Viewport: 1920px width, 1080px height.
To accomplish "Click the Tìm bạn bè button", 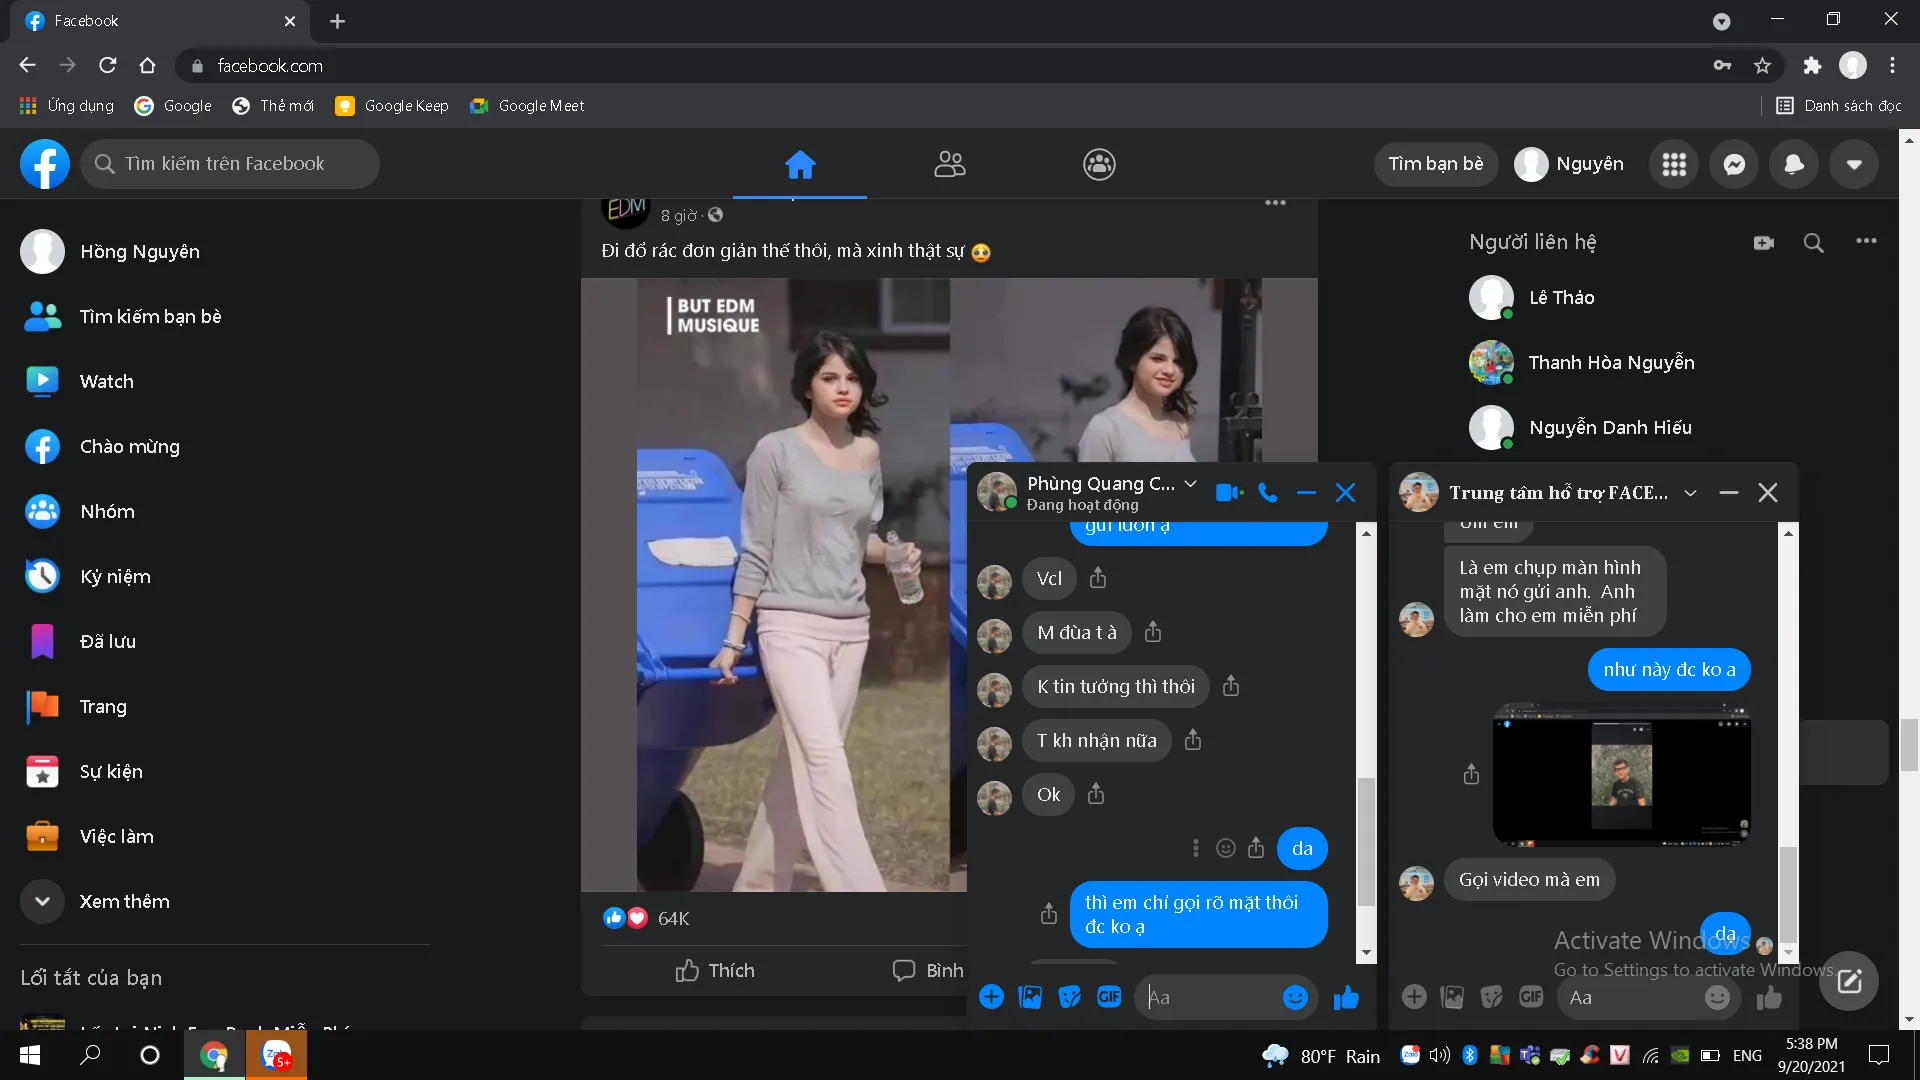I will coord(1435,164).
